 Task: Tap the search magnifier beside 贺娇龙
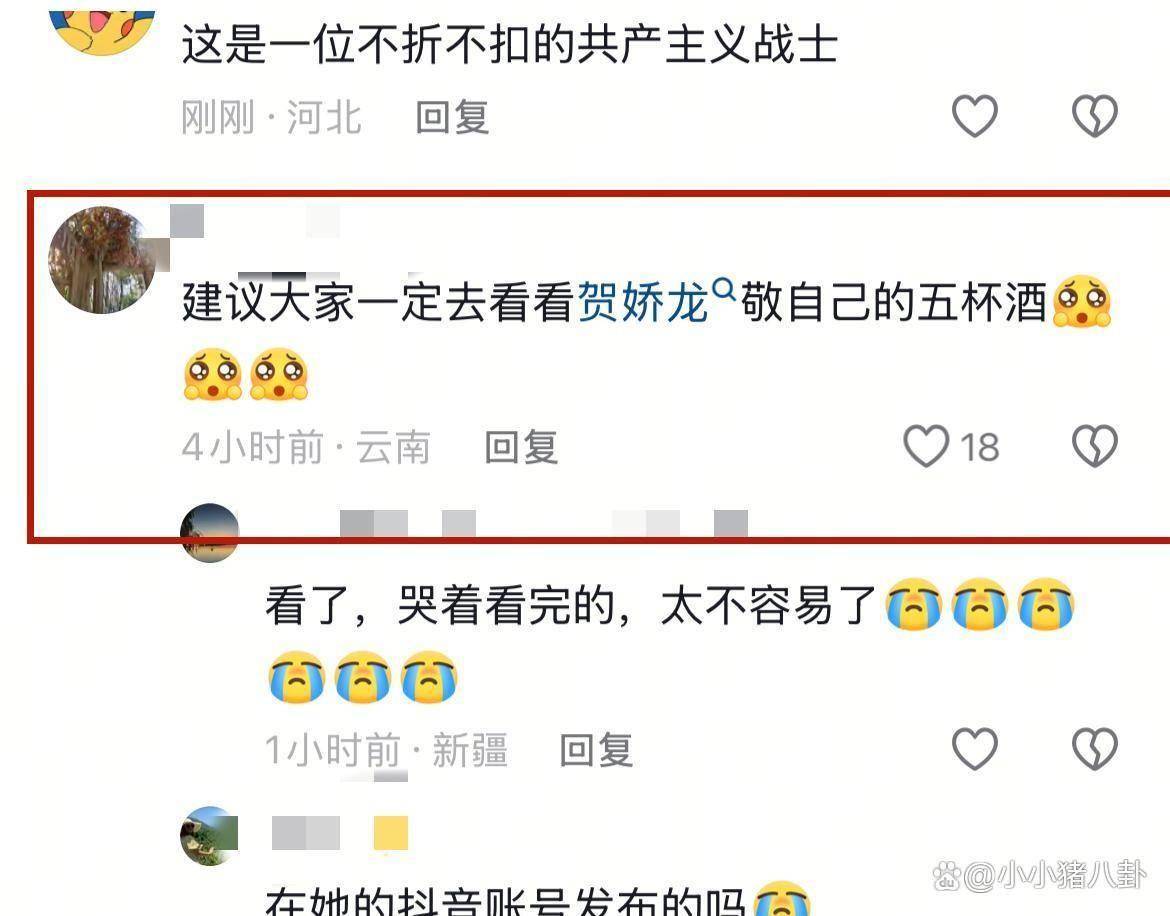[x=724, y=288]
